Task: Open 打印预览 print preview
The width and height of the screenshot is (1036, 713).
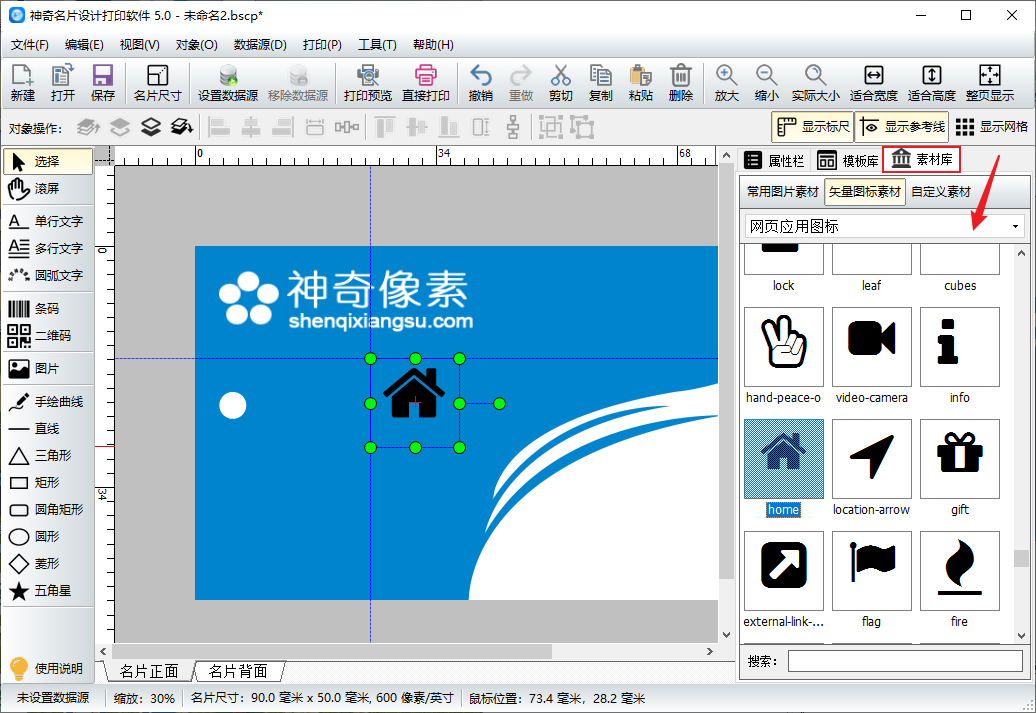Action: point(368,83)
